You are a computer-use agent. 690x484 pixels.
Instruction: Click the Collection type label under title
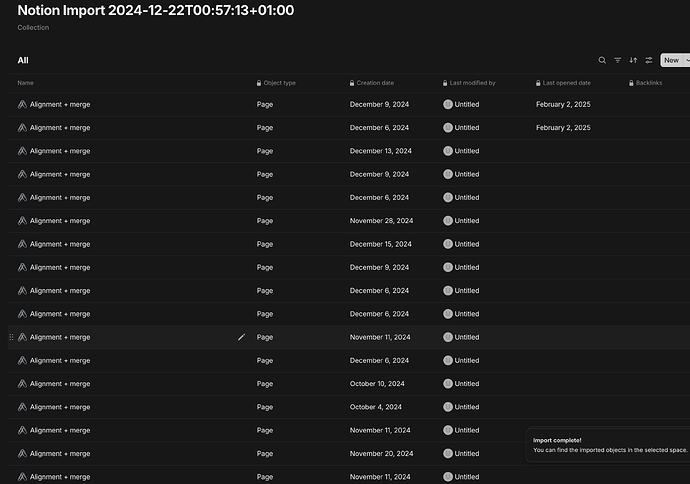(x=33, y=27)
